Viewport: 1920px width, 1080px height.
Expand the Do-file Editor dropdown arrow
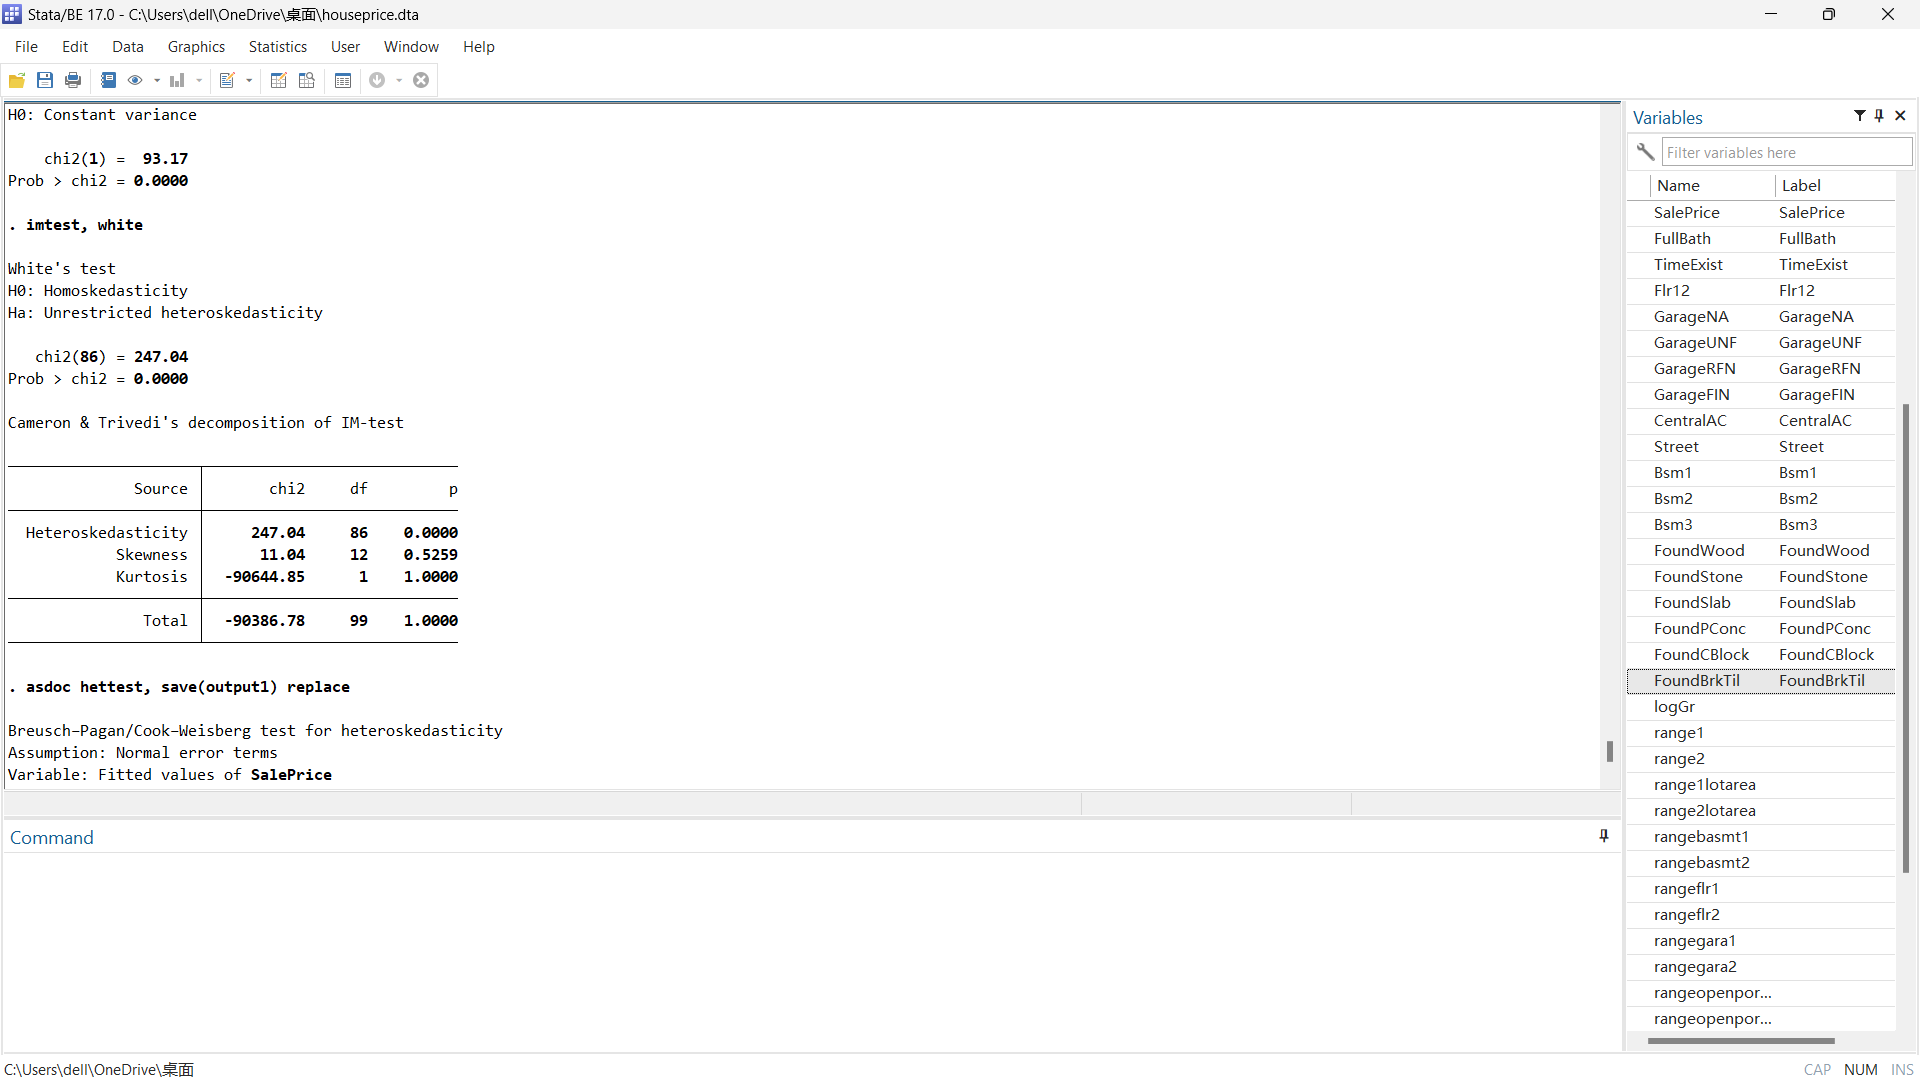click(x=249, y=80)
